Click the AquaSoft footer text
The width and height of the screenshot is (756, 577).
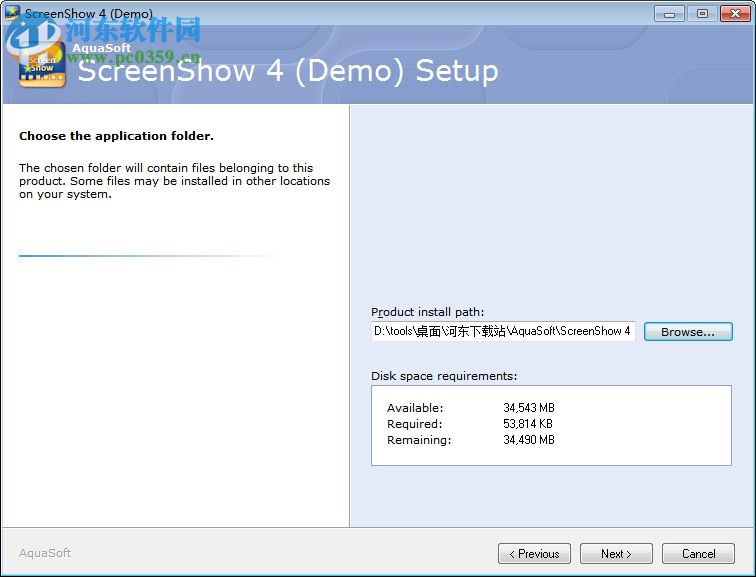[x=45, y=553]
